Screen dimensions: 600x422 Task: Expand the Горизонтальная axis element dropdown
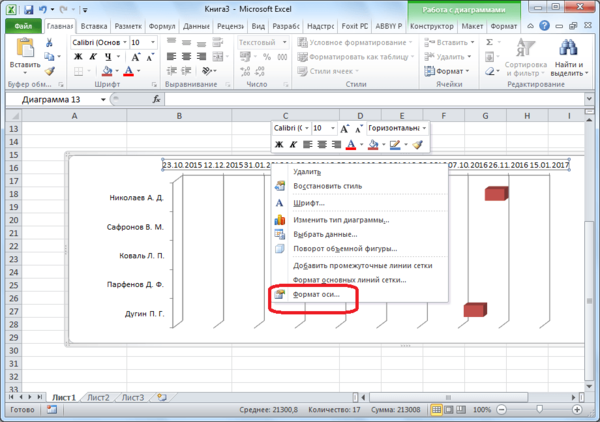[x=424, y=128]
